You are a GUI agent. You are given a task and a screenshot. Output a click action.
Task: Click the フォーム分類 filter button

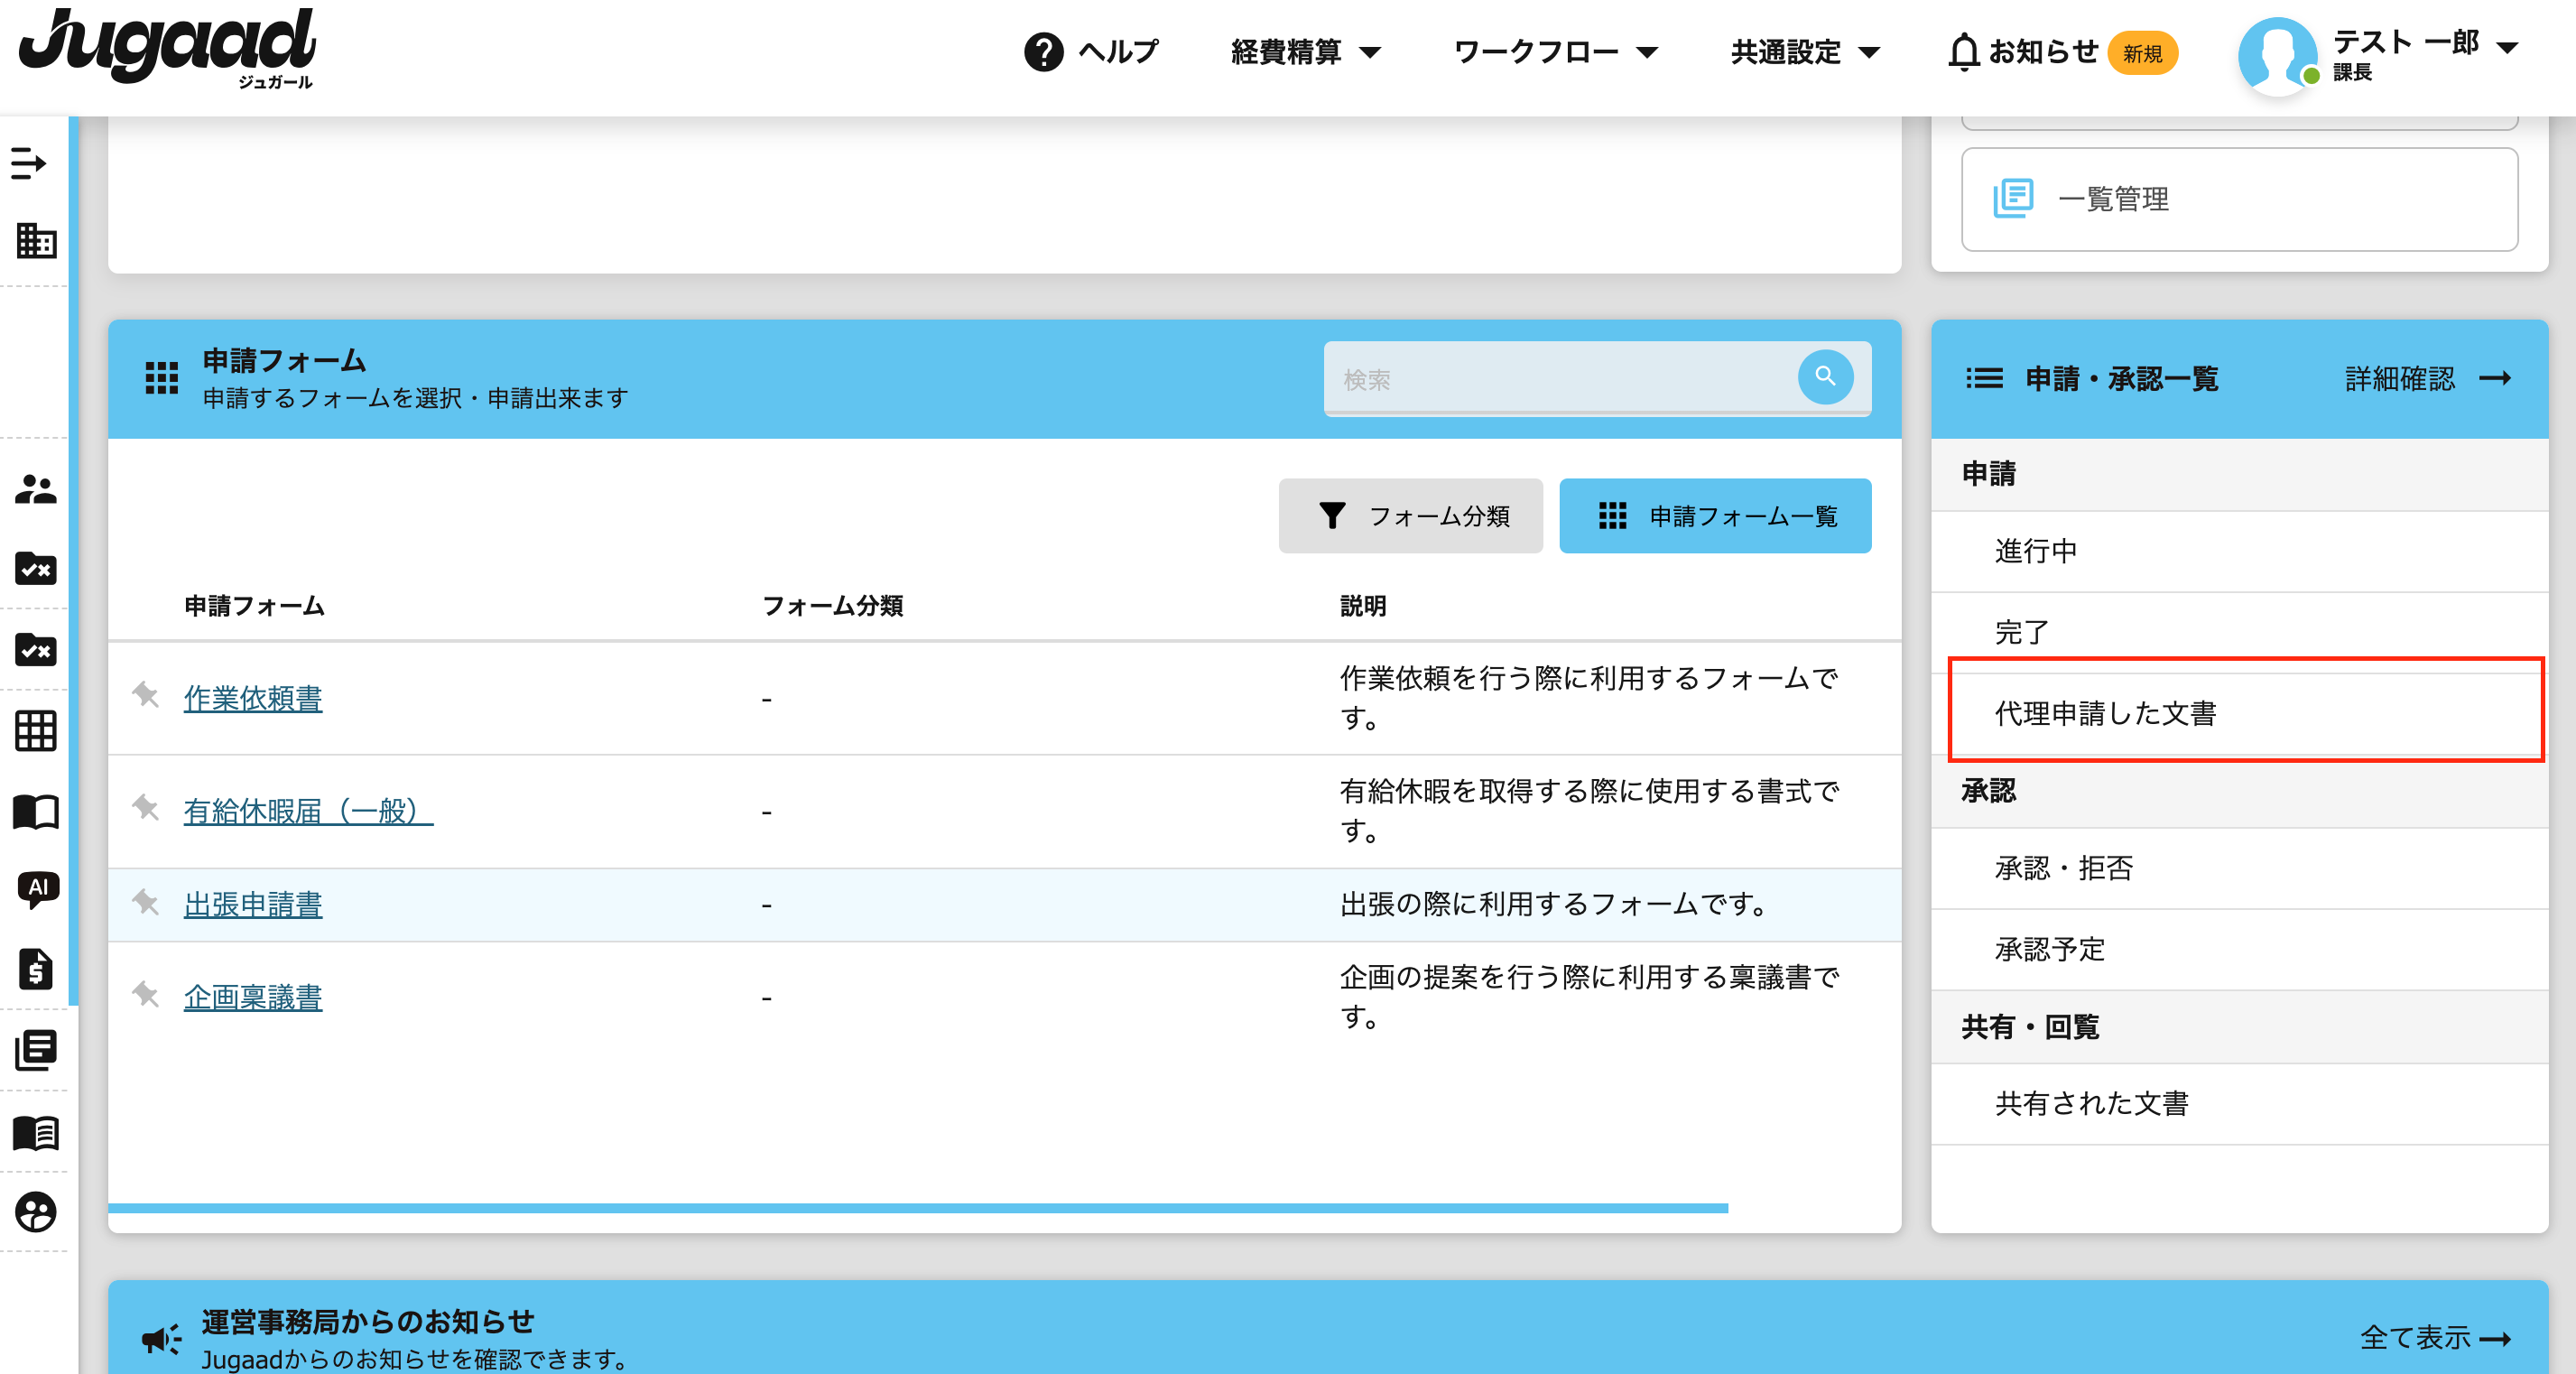pyautogui.click(x=1410, y=516)
